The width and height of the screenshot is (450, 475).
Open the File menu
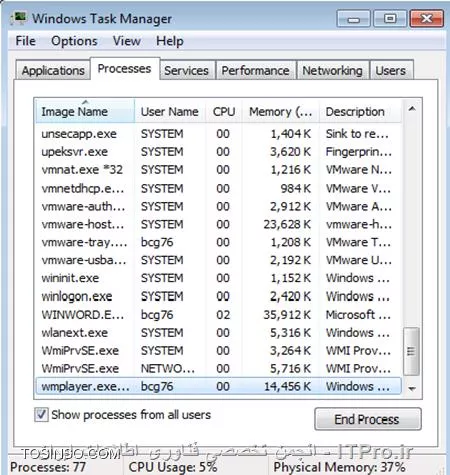25,41
